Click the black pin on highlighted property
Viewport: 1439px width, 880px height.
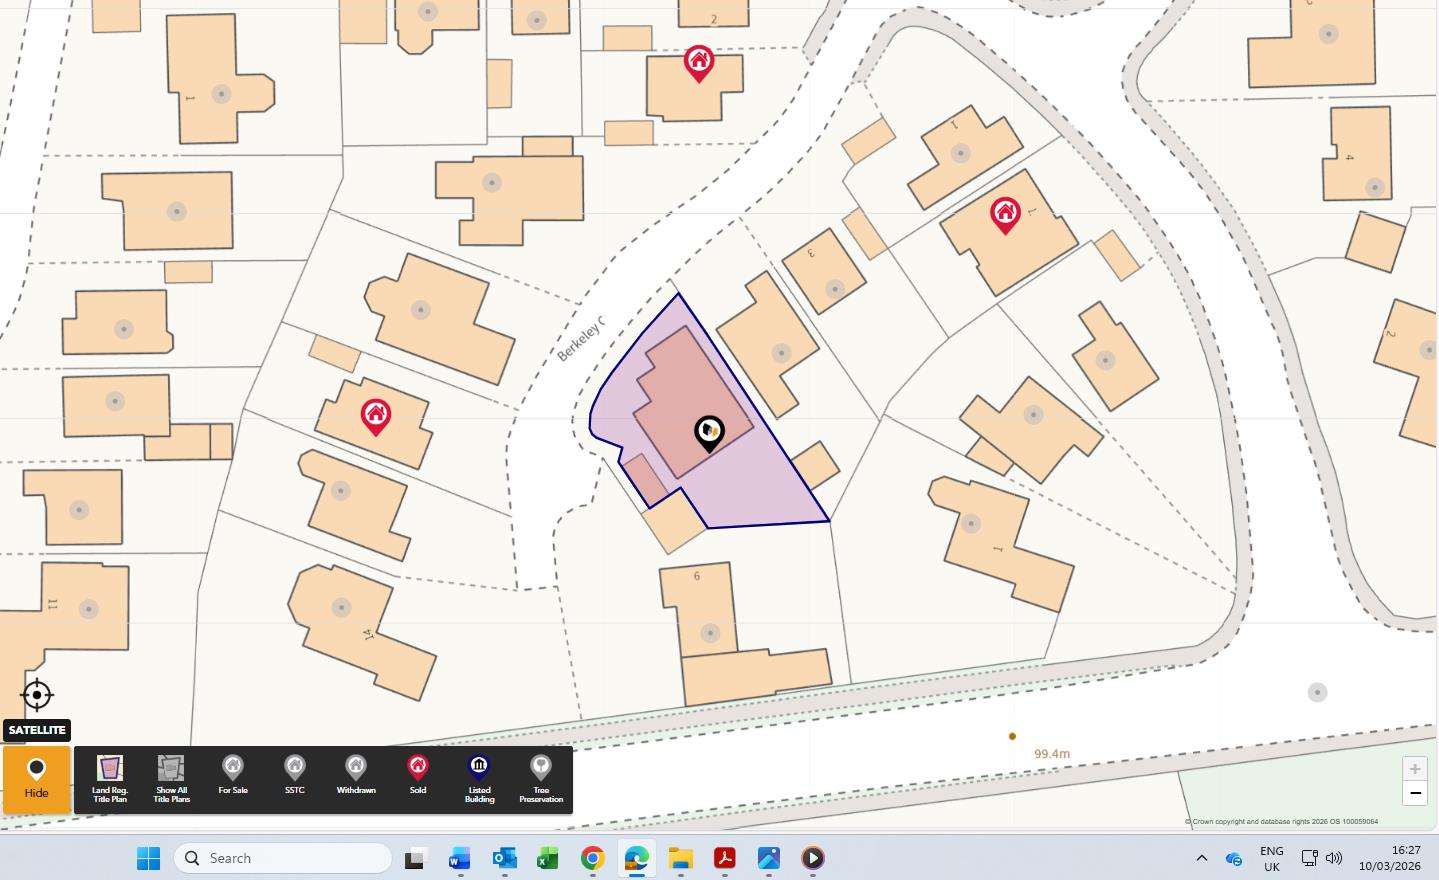point(709,432)
